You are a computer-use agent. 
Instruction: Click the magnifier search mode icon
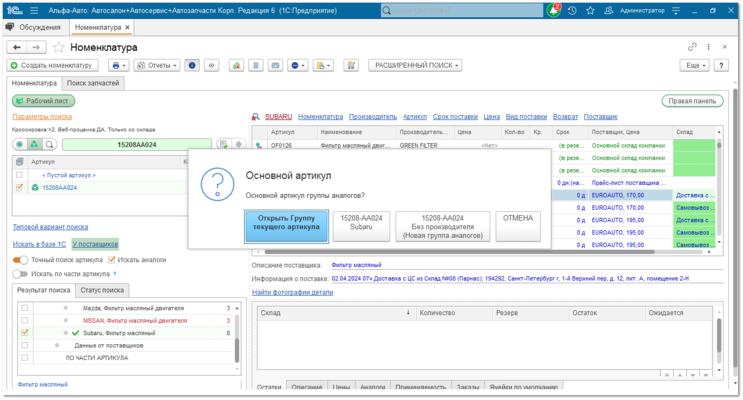click(x=49, y=144)
